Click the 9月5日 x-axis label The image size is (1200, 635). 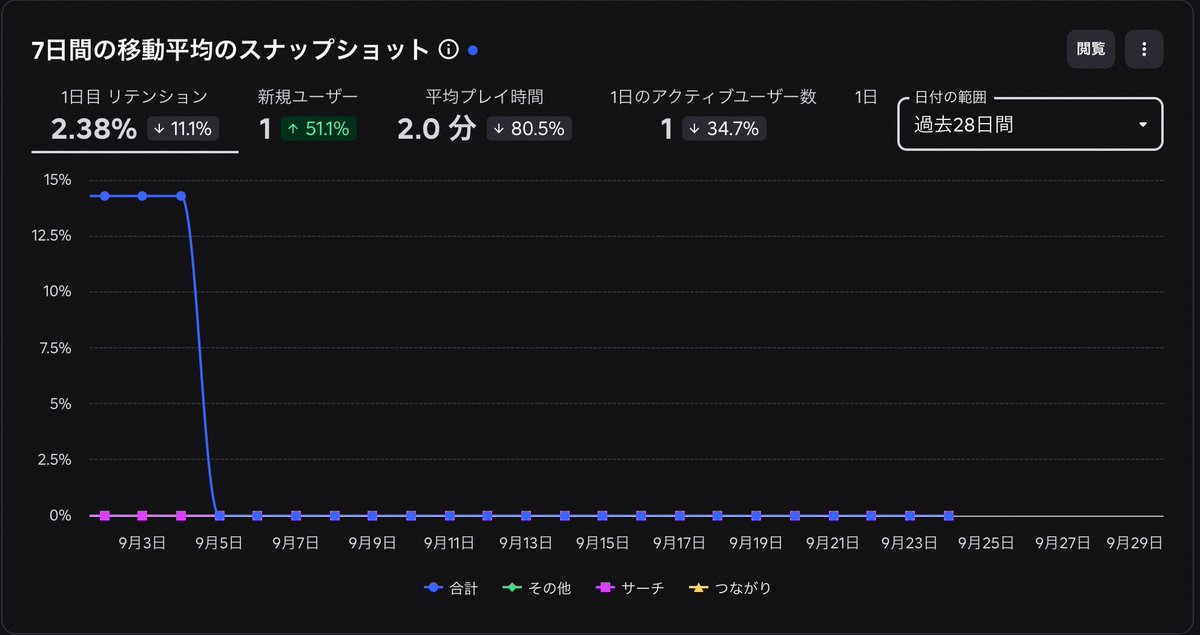219,542
